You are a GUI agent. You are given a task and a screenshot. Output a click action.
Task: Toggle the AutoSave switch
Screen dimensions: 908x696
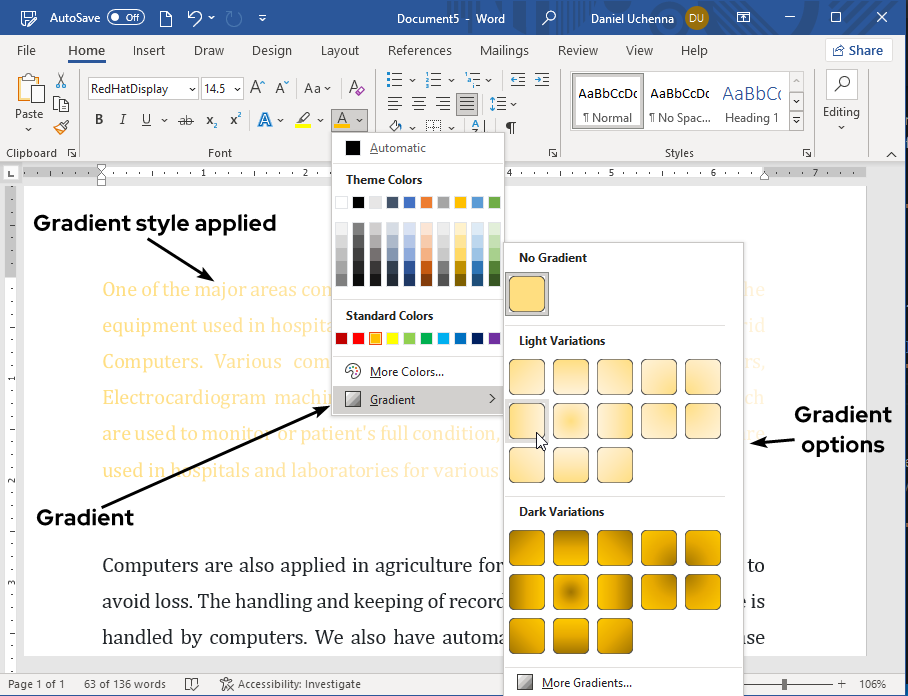[x=125, y=18]
